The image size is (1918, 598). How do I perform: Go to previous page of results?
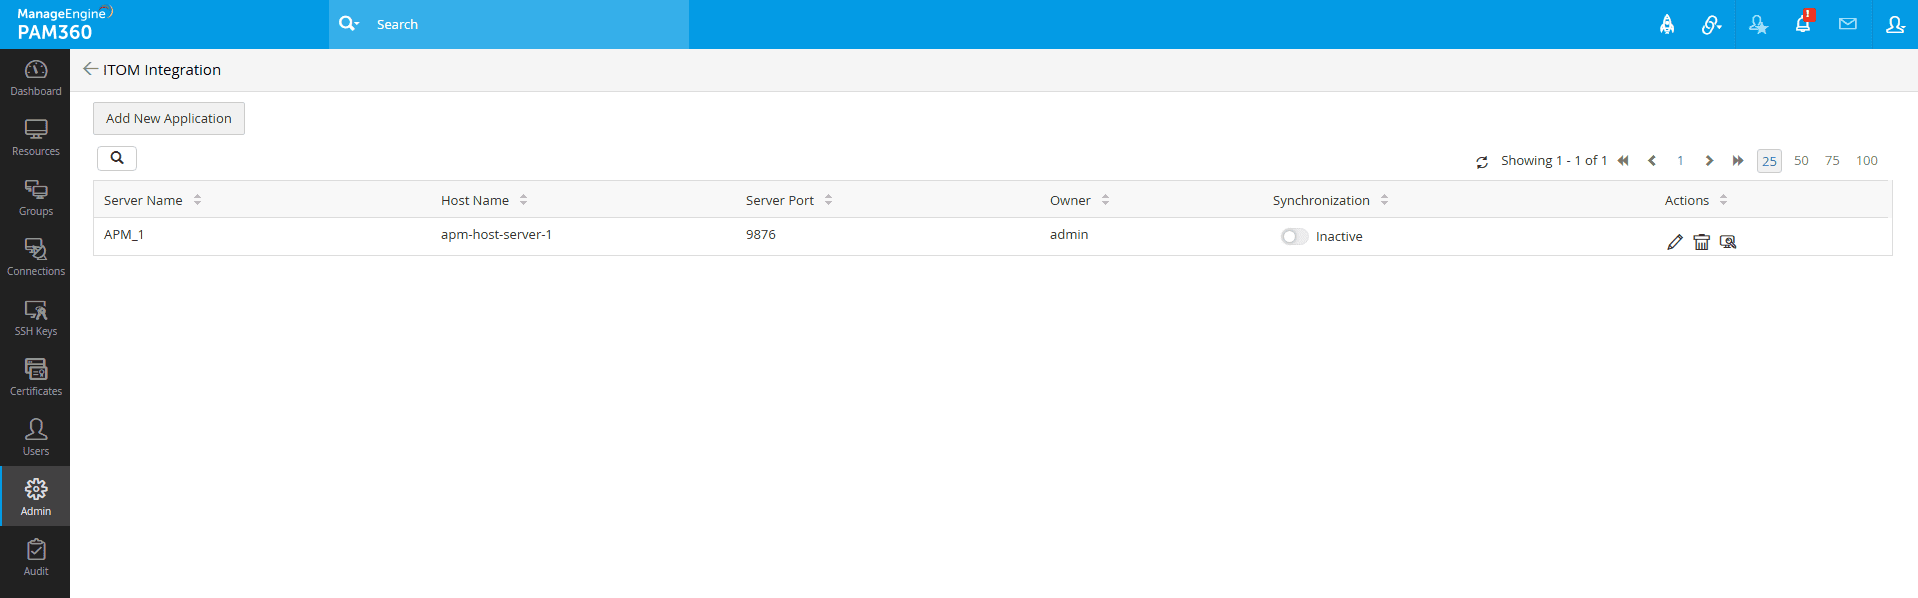coord(1652,161)
